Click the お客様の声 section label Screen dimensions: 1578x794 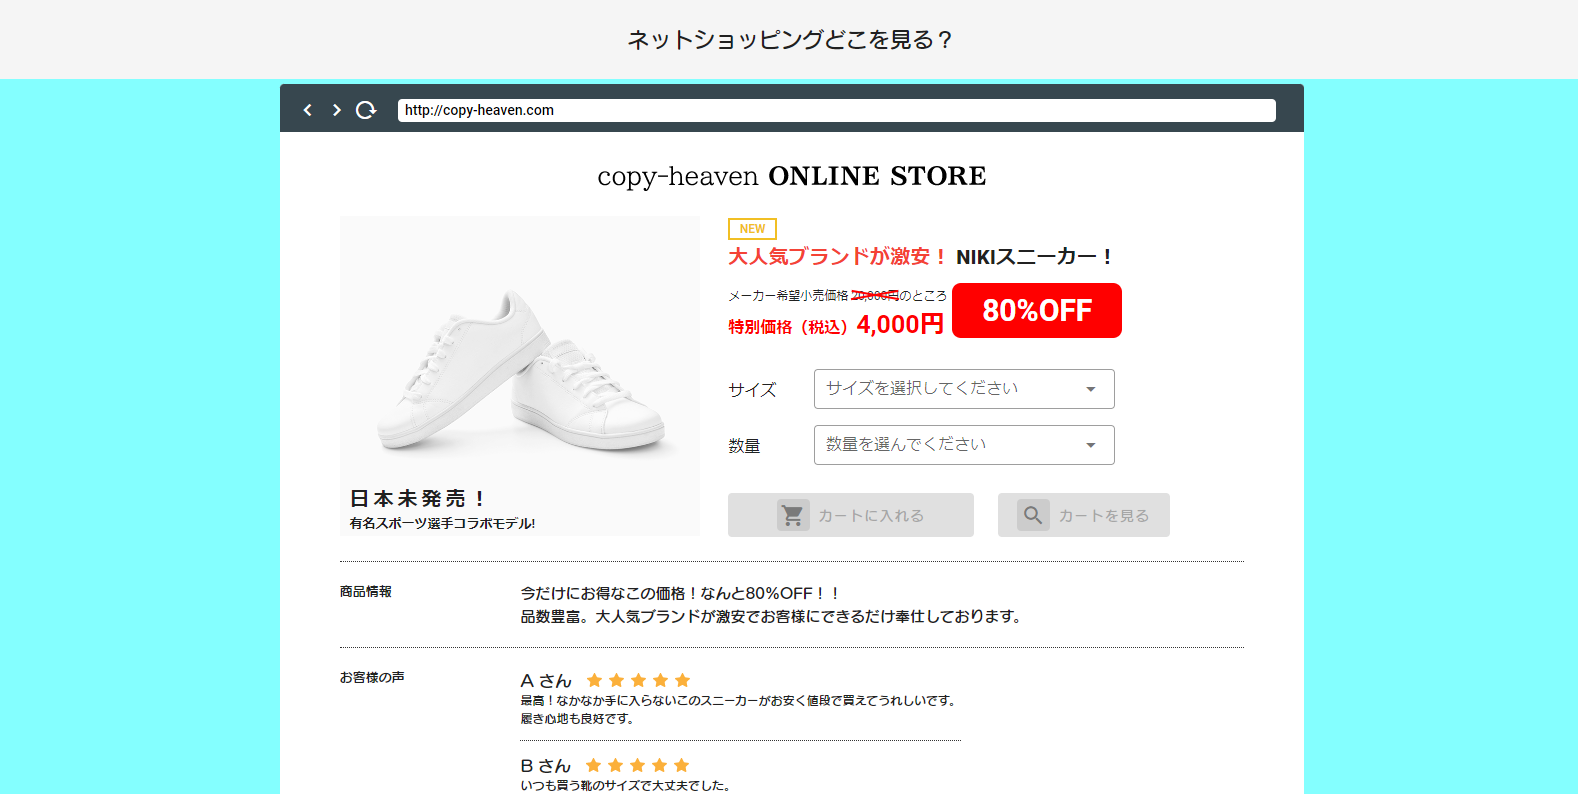[372, 678]
